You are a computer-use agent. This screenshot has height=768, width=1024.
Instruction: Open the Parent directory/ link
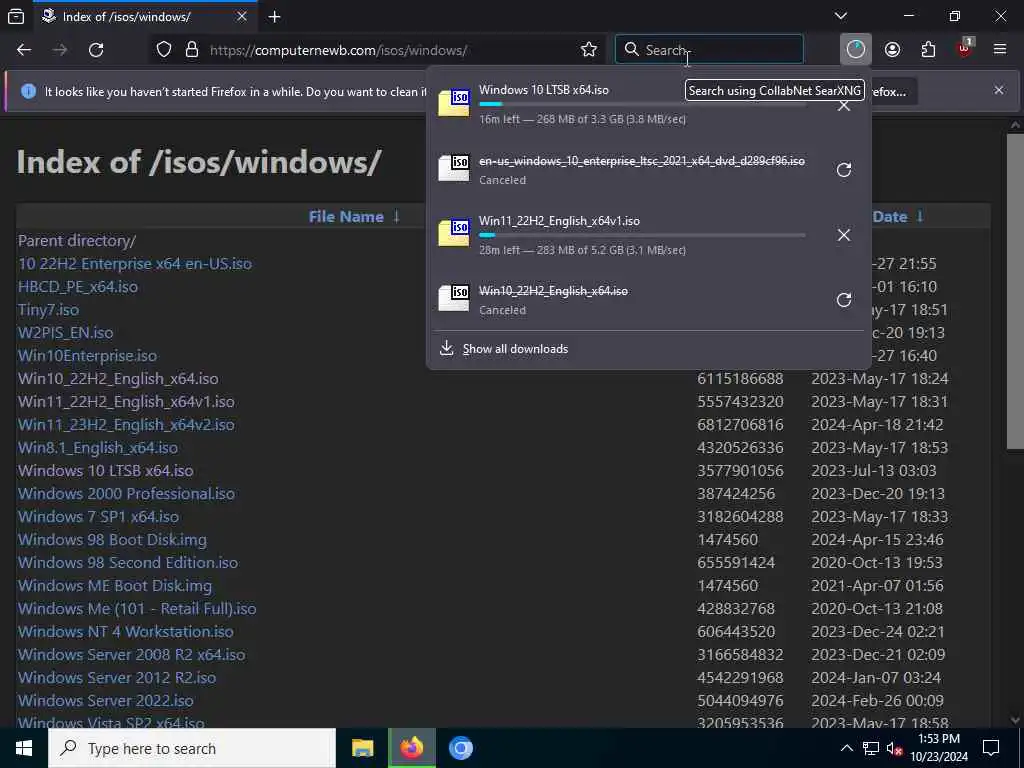(x=77, y=241)
